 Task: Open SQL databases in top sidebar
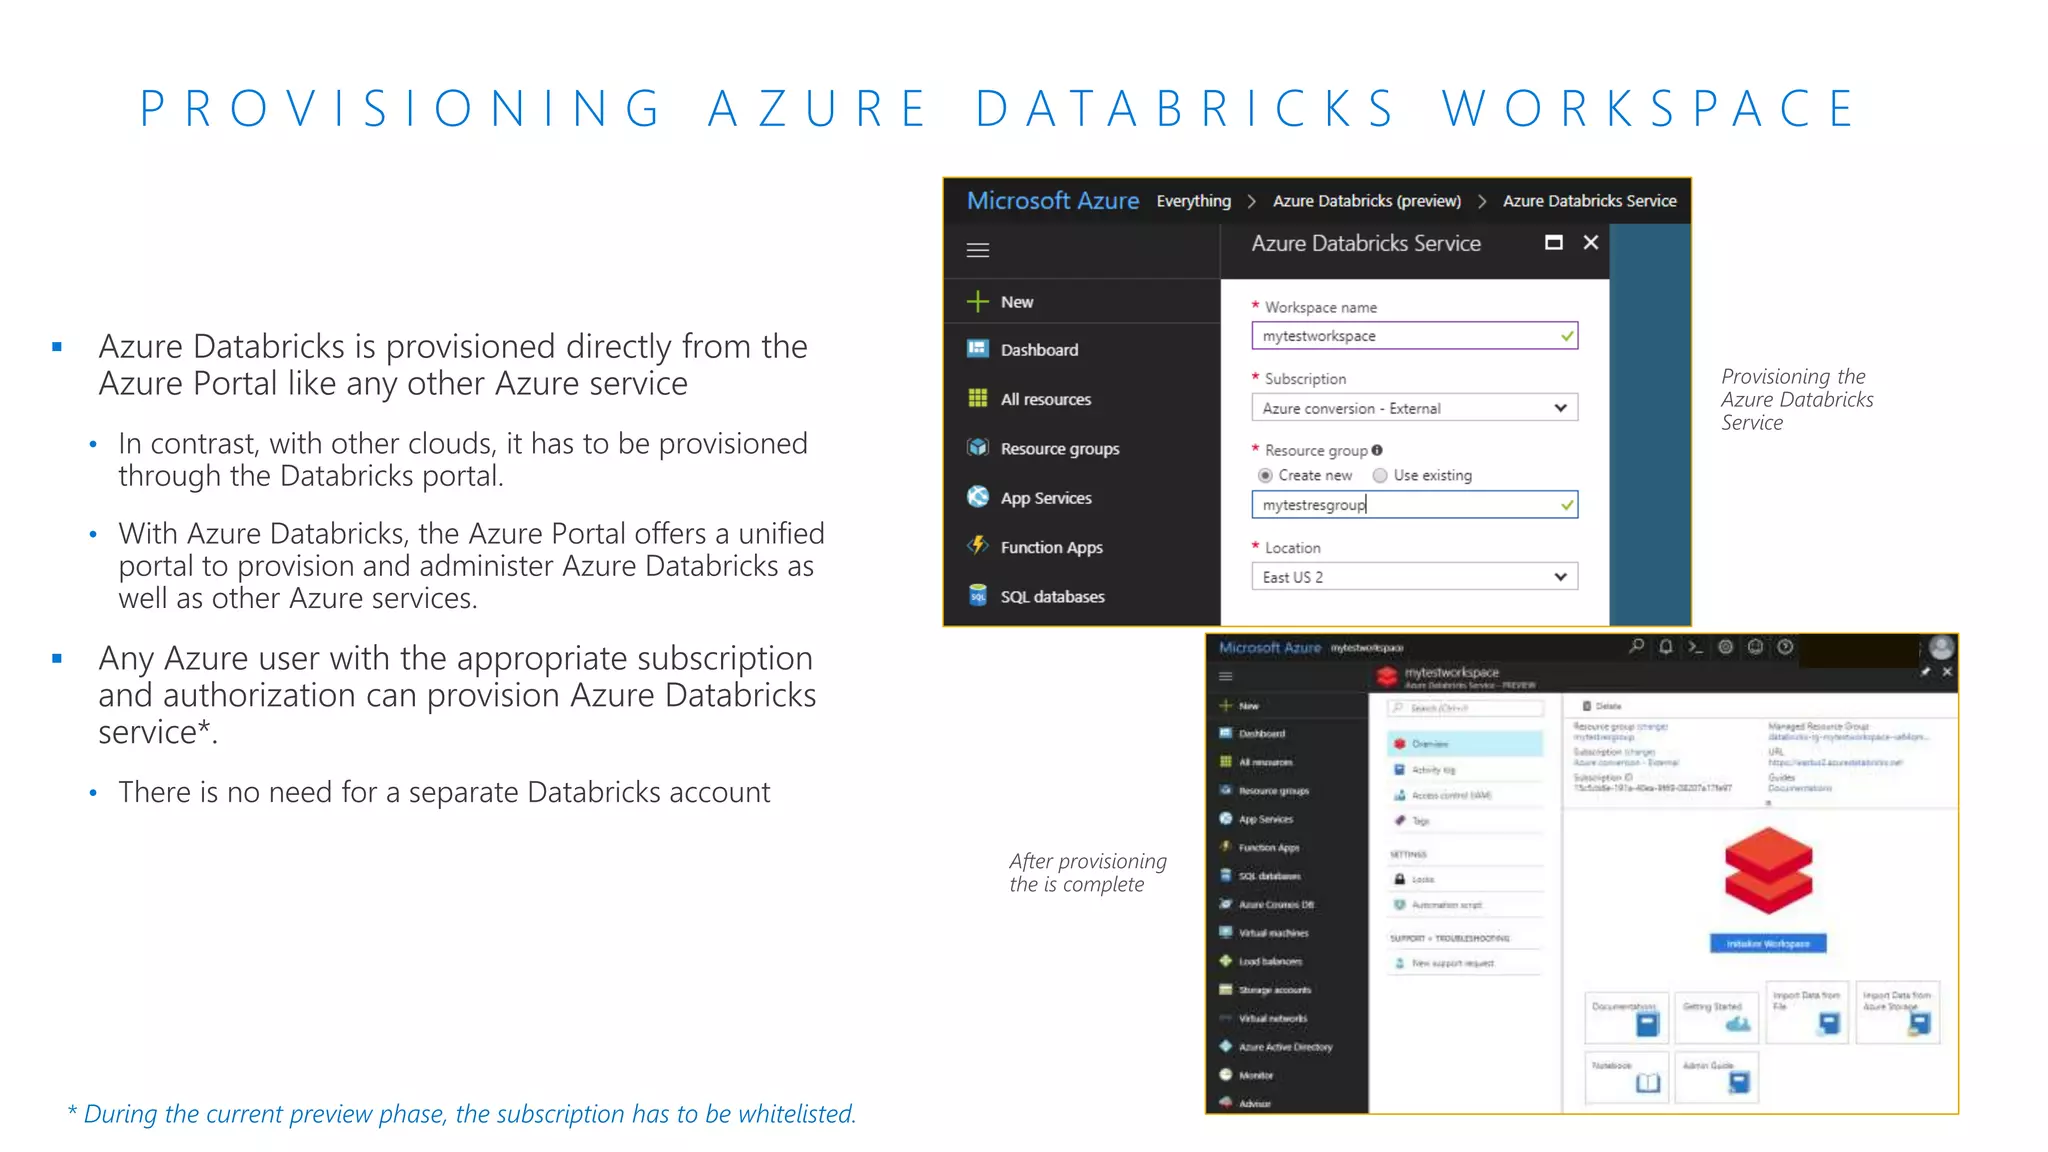(x=1052, y=597)
